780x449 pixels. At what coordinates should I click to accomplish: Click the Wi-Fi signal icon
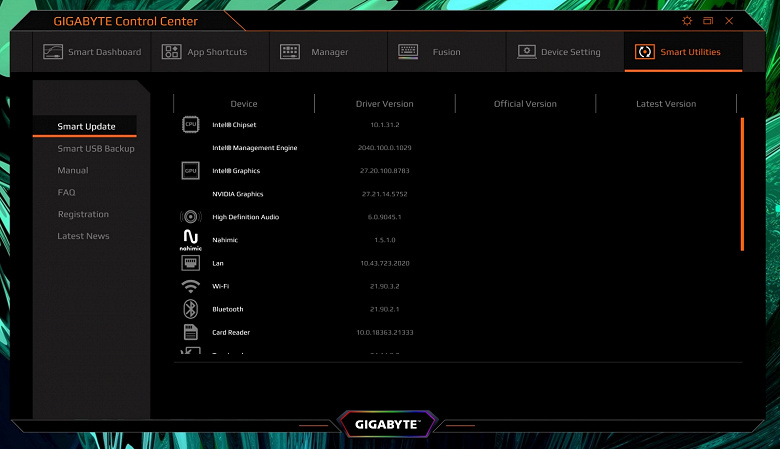(191, 286)
